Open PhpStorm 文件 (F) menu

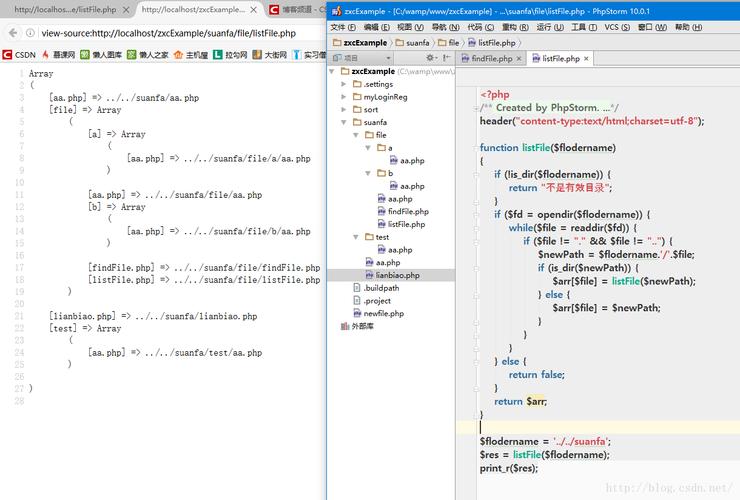(343, 27)
